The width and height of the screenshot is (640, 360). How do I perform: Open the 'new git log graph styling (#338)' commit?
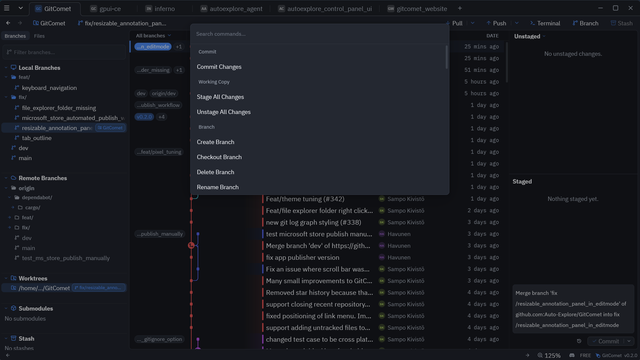[x=313, y=222]
